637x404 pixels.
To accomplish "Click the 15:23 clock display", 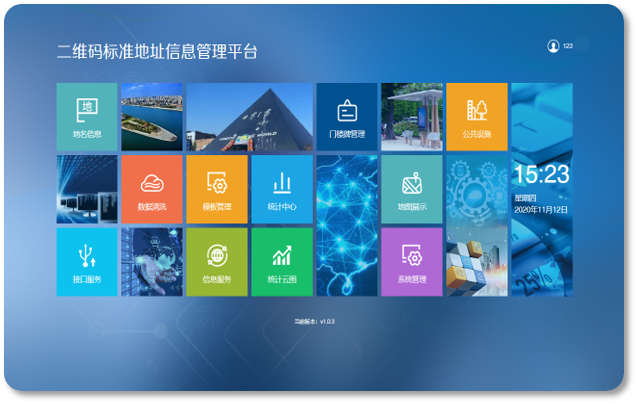I will [x=542, y=174].
